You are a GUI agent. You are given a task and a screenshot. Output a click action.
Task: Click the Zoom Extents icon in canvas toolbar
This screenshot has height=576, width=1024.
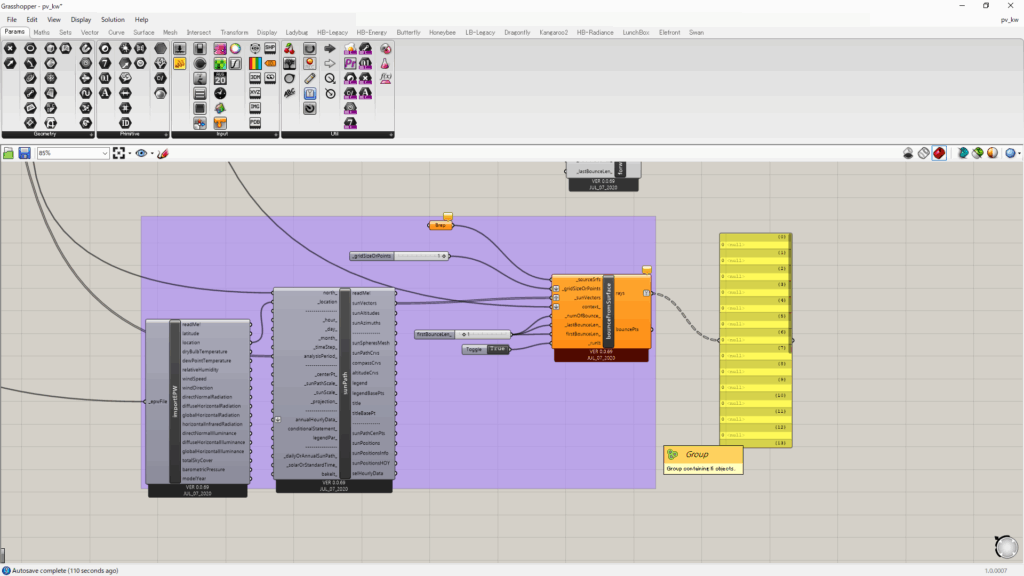coord(120,153)
